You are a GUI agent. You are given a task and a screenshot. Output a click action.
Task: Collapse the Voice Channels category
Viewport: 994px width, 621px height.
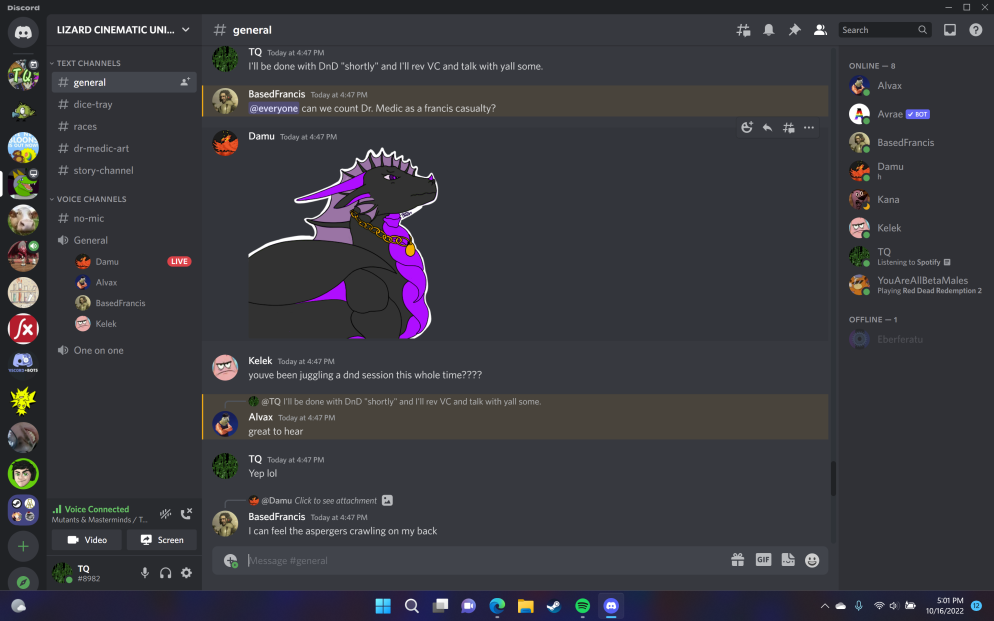(89, 199)
